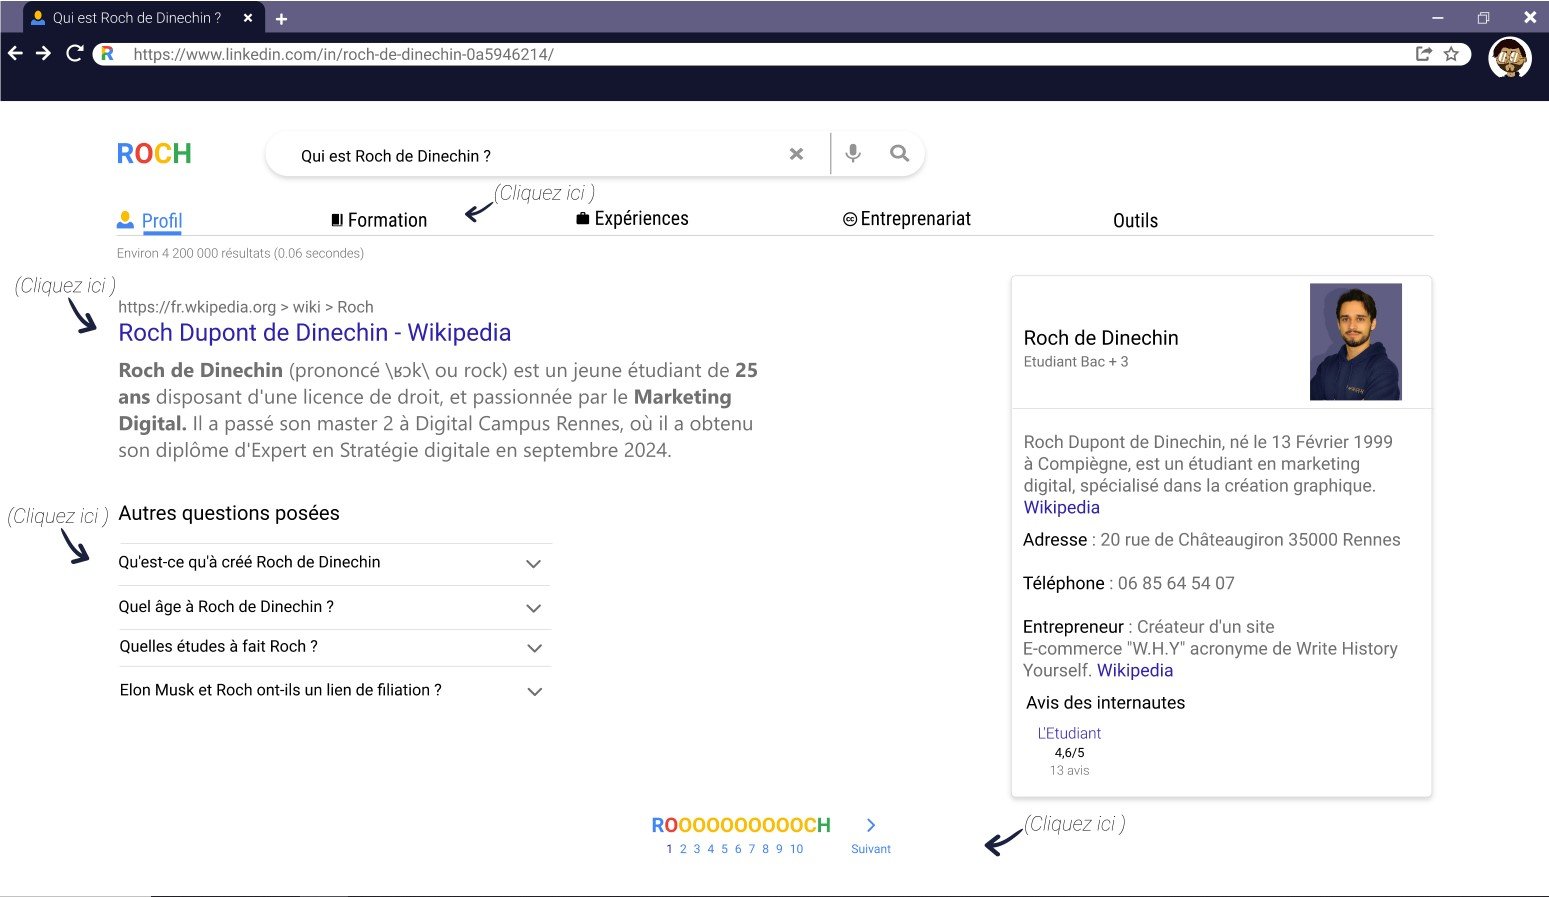Click the 'https://fr.wkipedia.org > wiki > Roch' breadcrumb
This screenshot has width=1549, height=897.
point(246,307)
